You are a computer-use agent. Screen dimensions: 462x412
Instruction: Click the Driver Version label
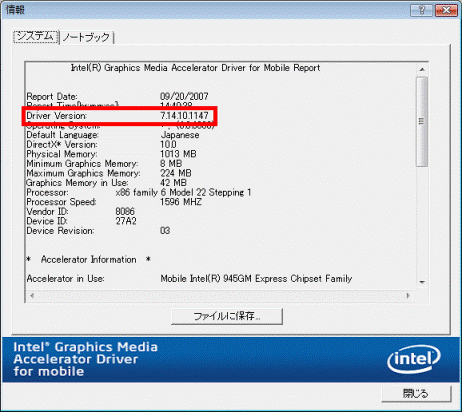pyautogui.click(x=56, y=116)
